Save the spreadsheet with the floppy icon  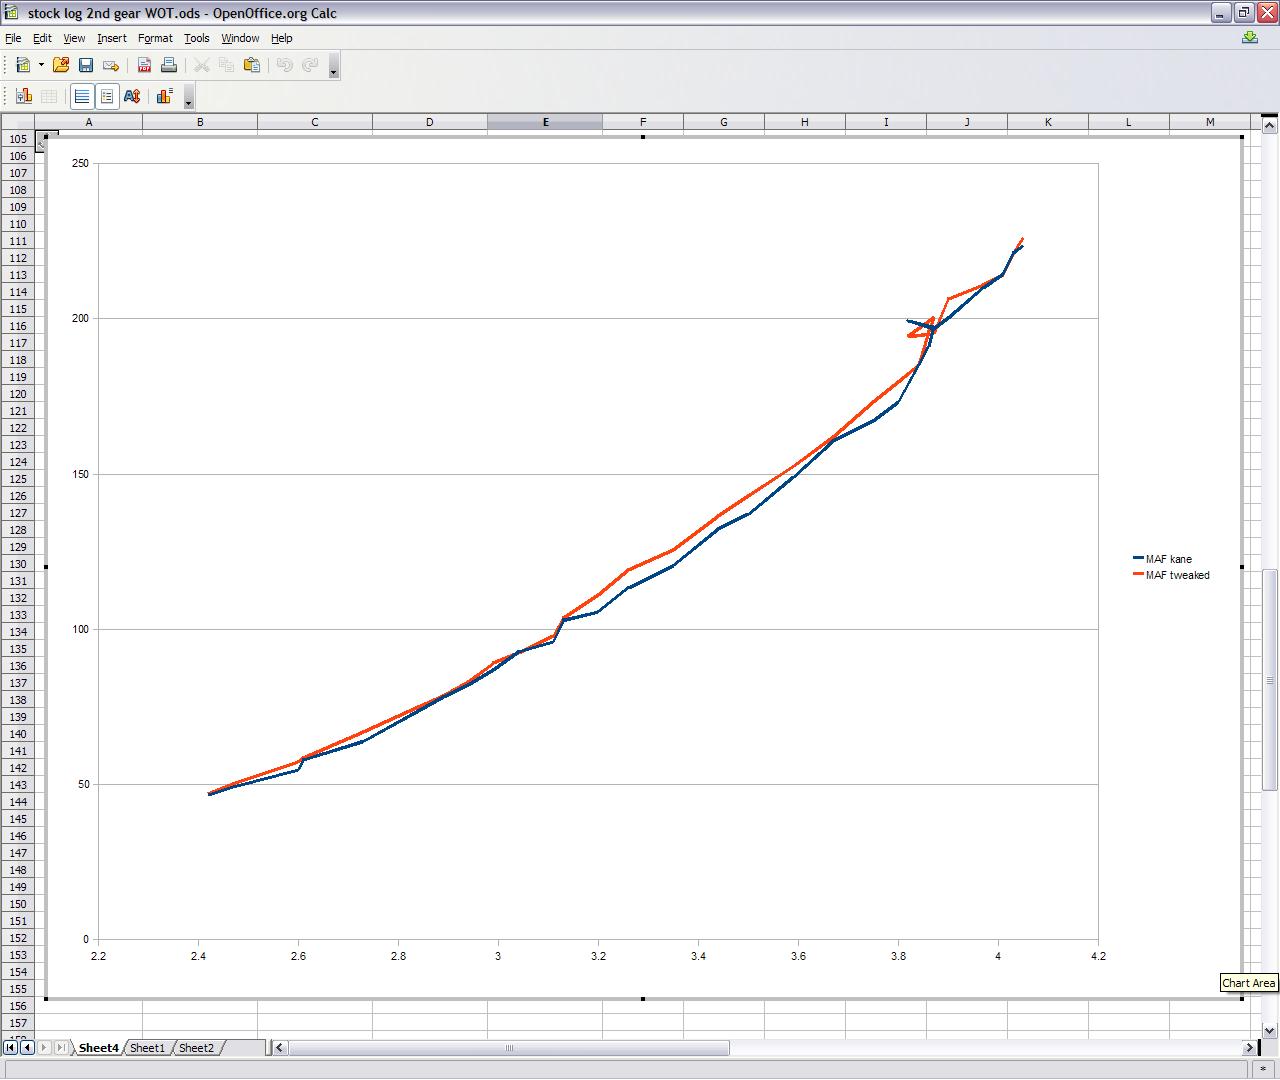(x=86, y=65)
